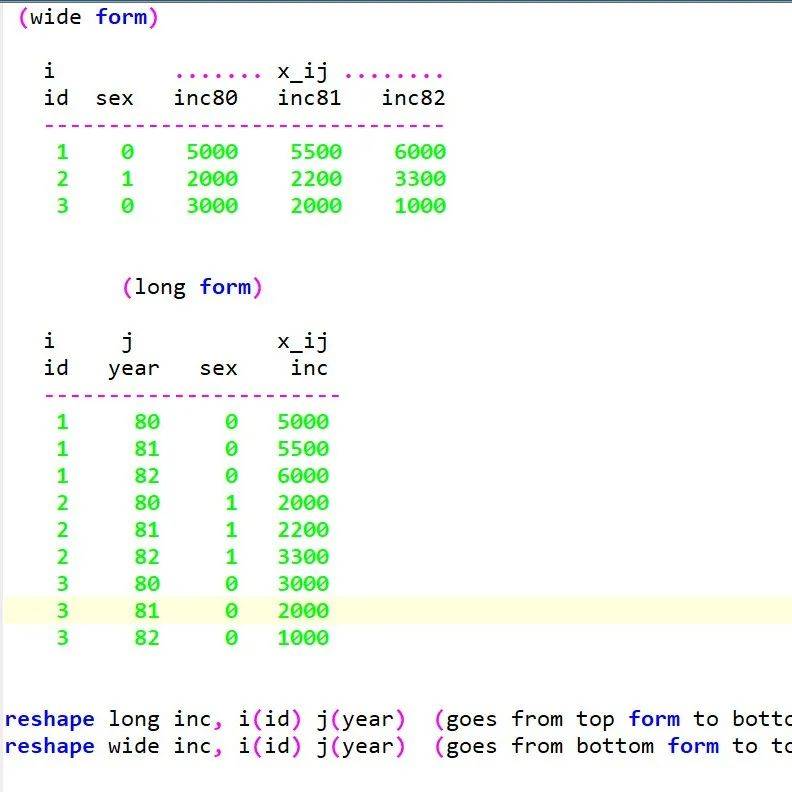Click the inc81 column header
The width and height of the screenshot is (792, 792).
(309, 98)
